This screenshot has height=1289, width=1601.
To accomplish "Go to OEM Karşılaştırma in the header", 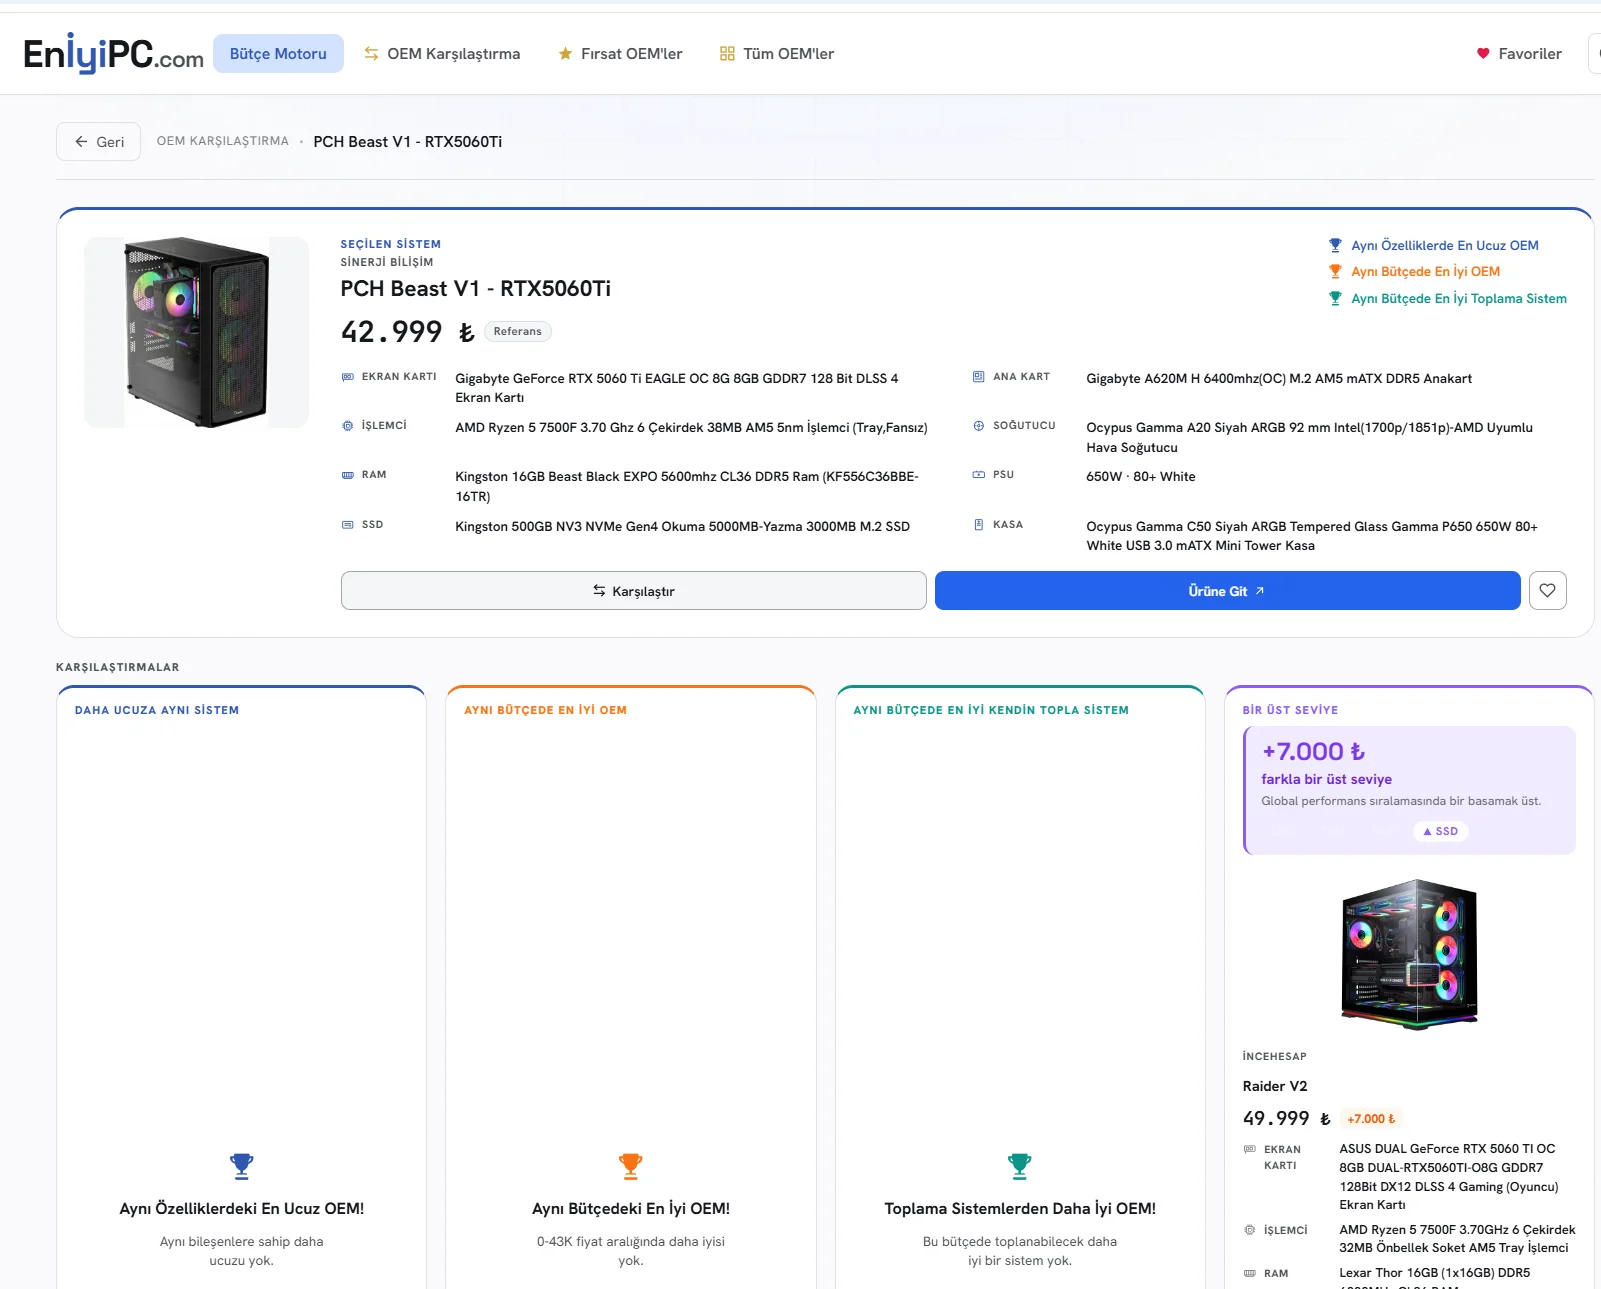I will pos(442,54).
